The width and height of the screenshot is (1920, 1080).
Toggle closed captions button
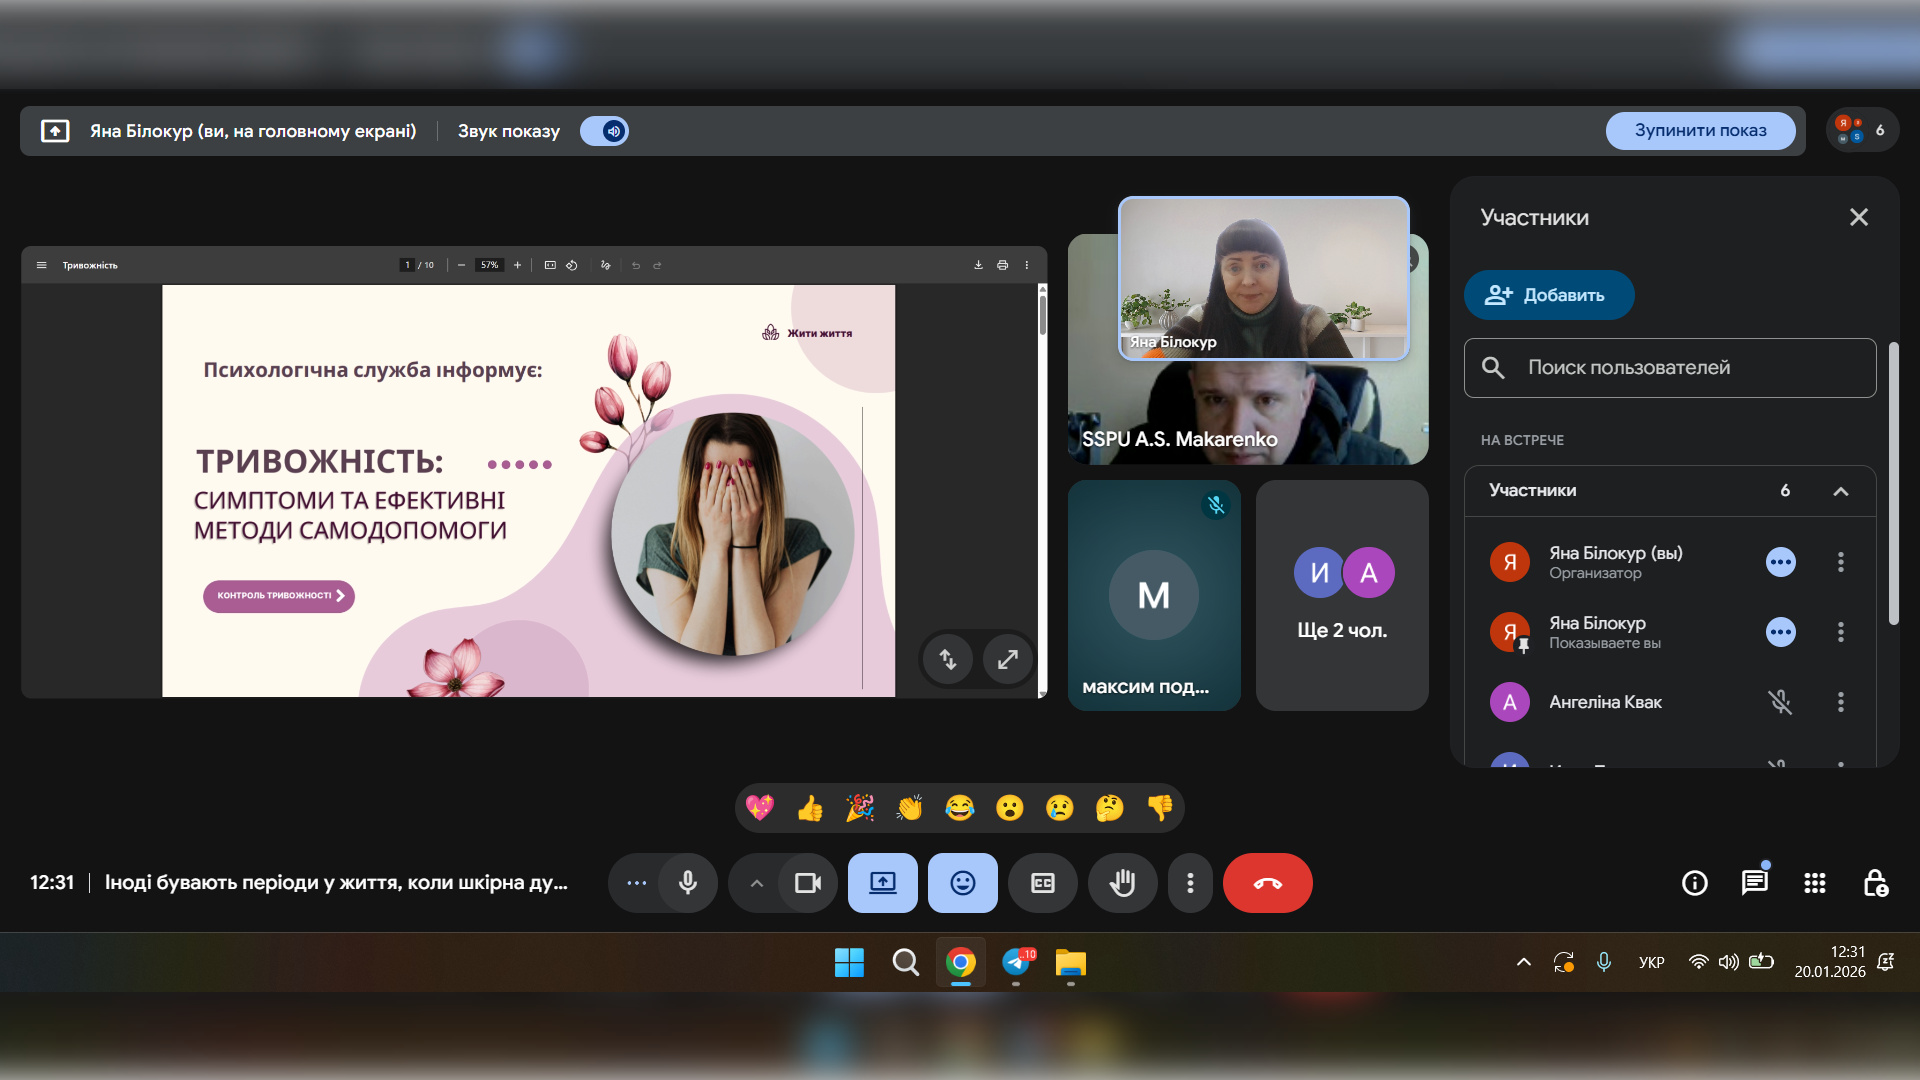[x=1042, y=883]
